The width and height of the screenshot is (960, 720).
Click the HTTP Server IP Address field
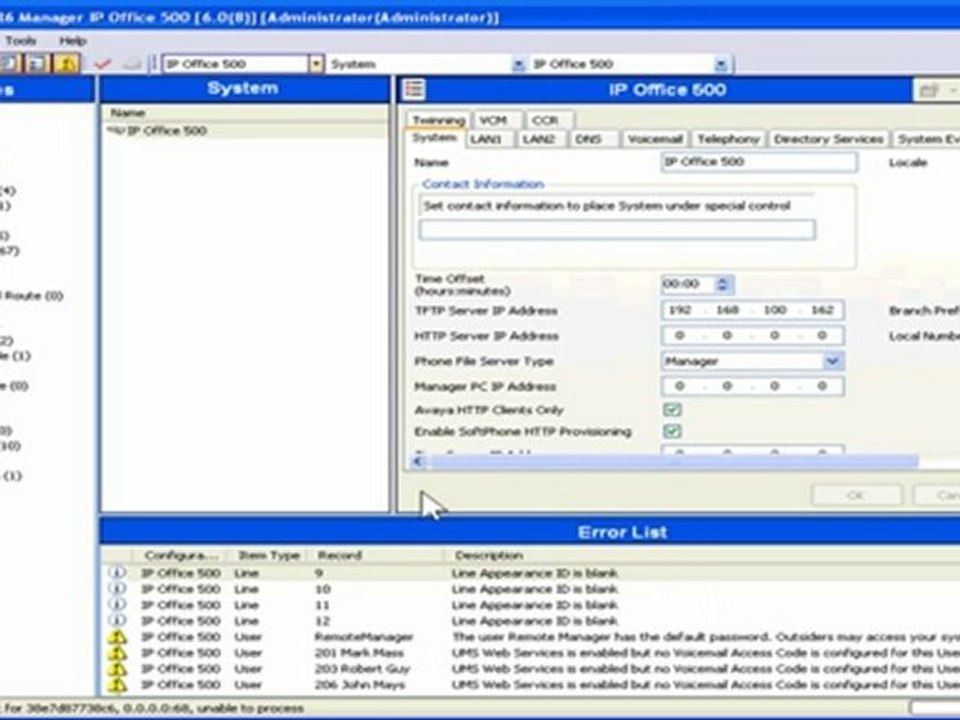[x=752, y=336]
